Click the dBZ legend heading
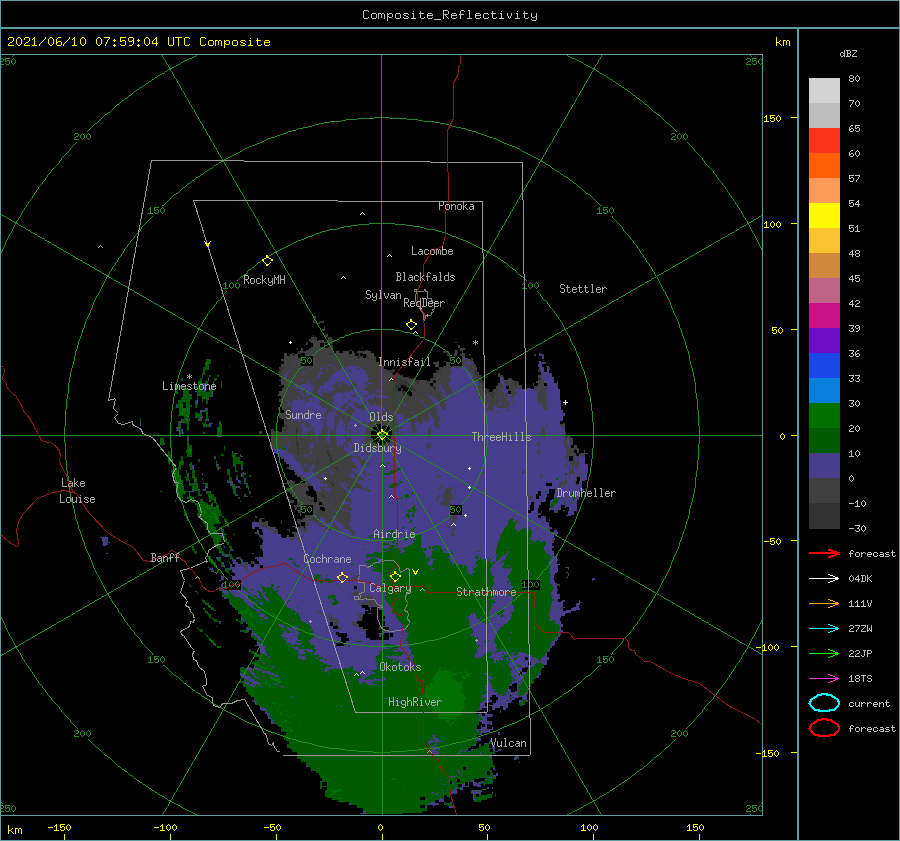 click(848, 53)
